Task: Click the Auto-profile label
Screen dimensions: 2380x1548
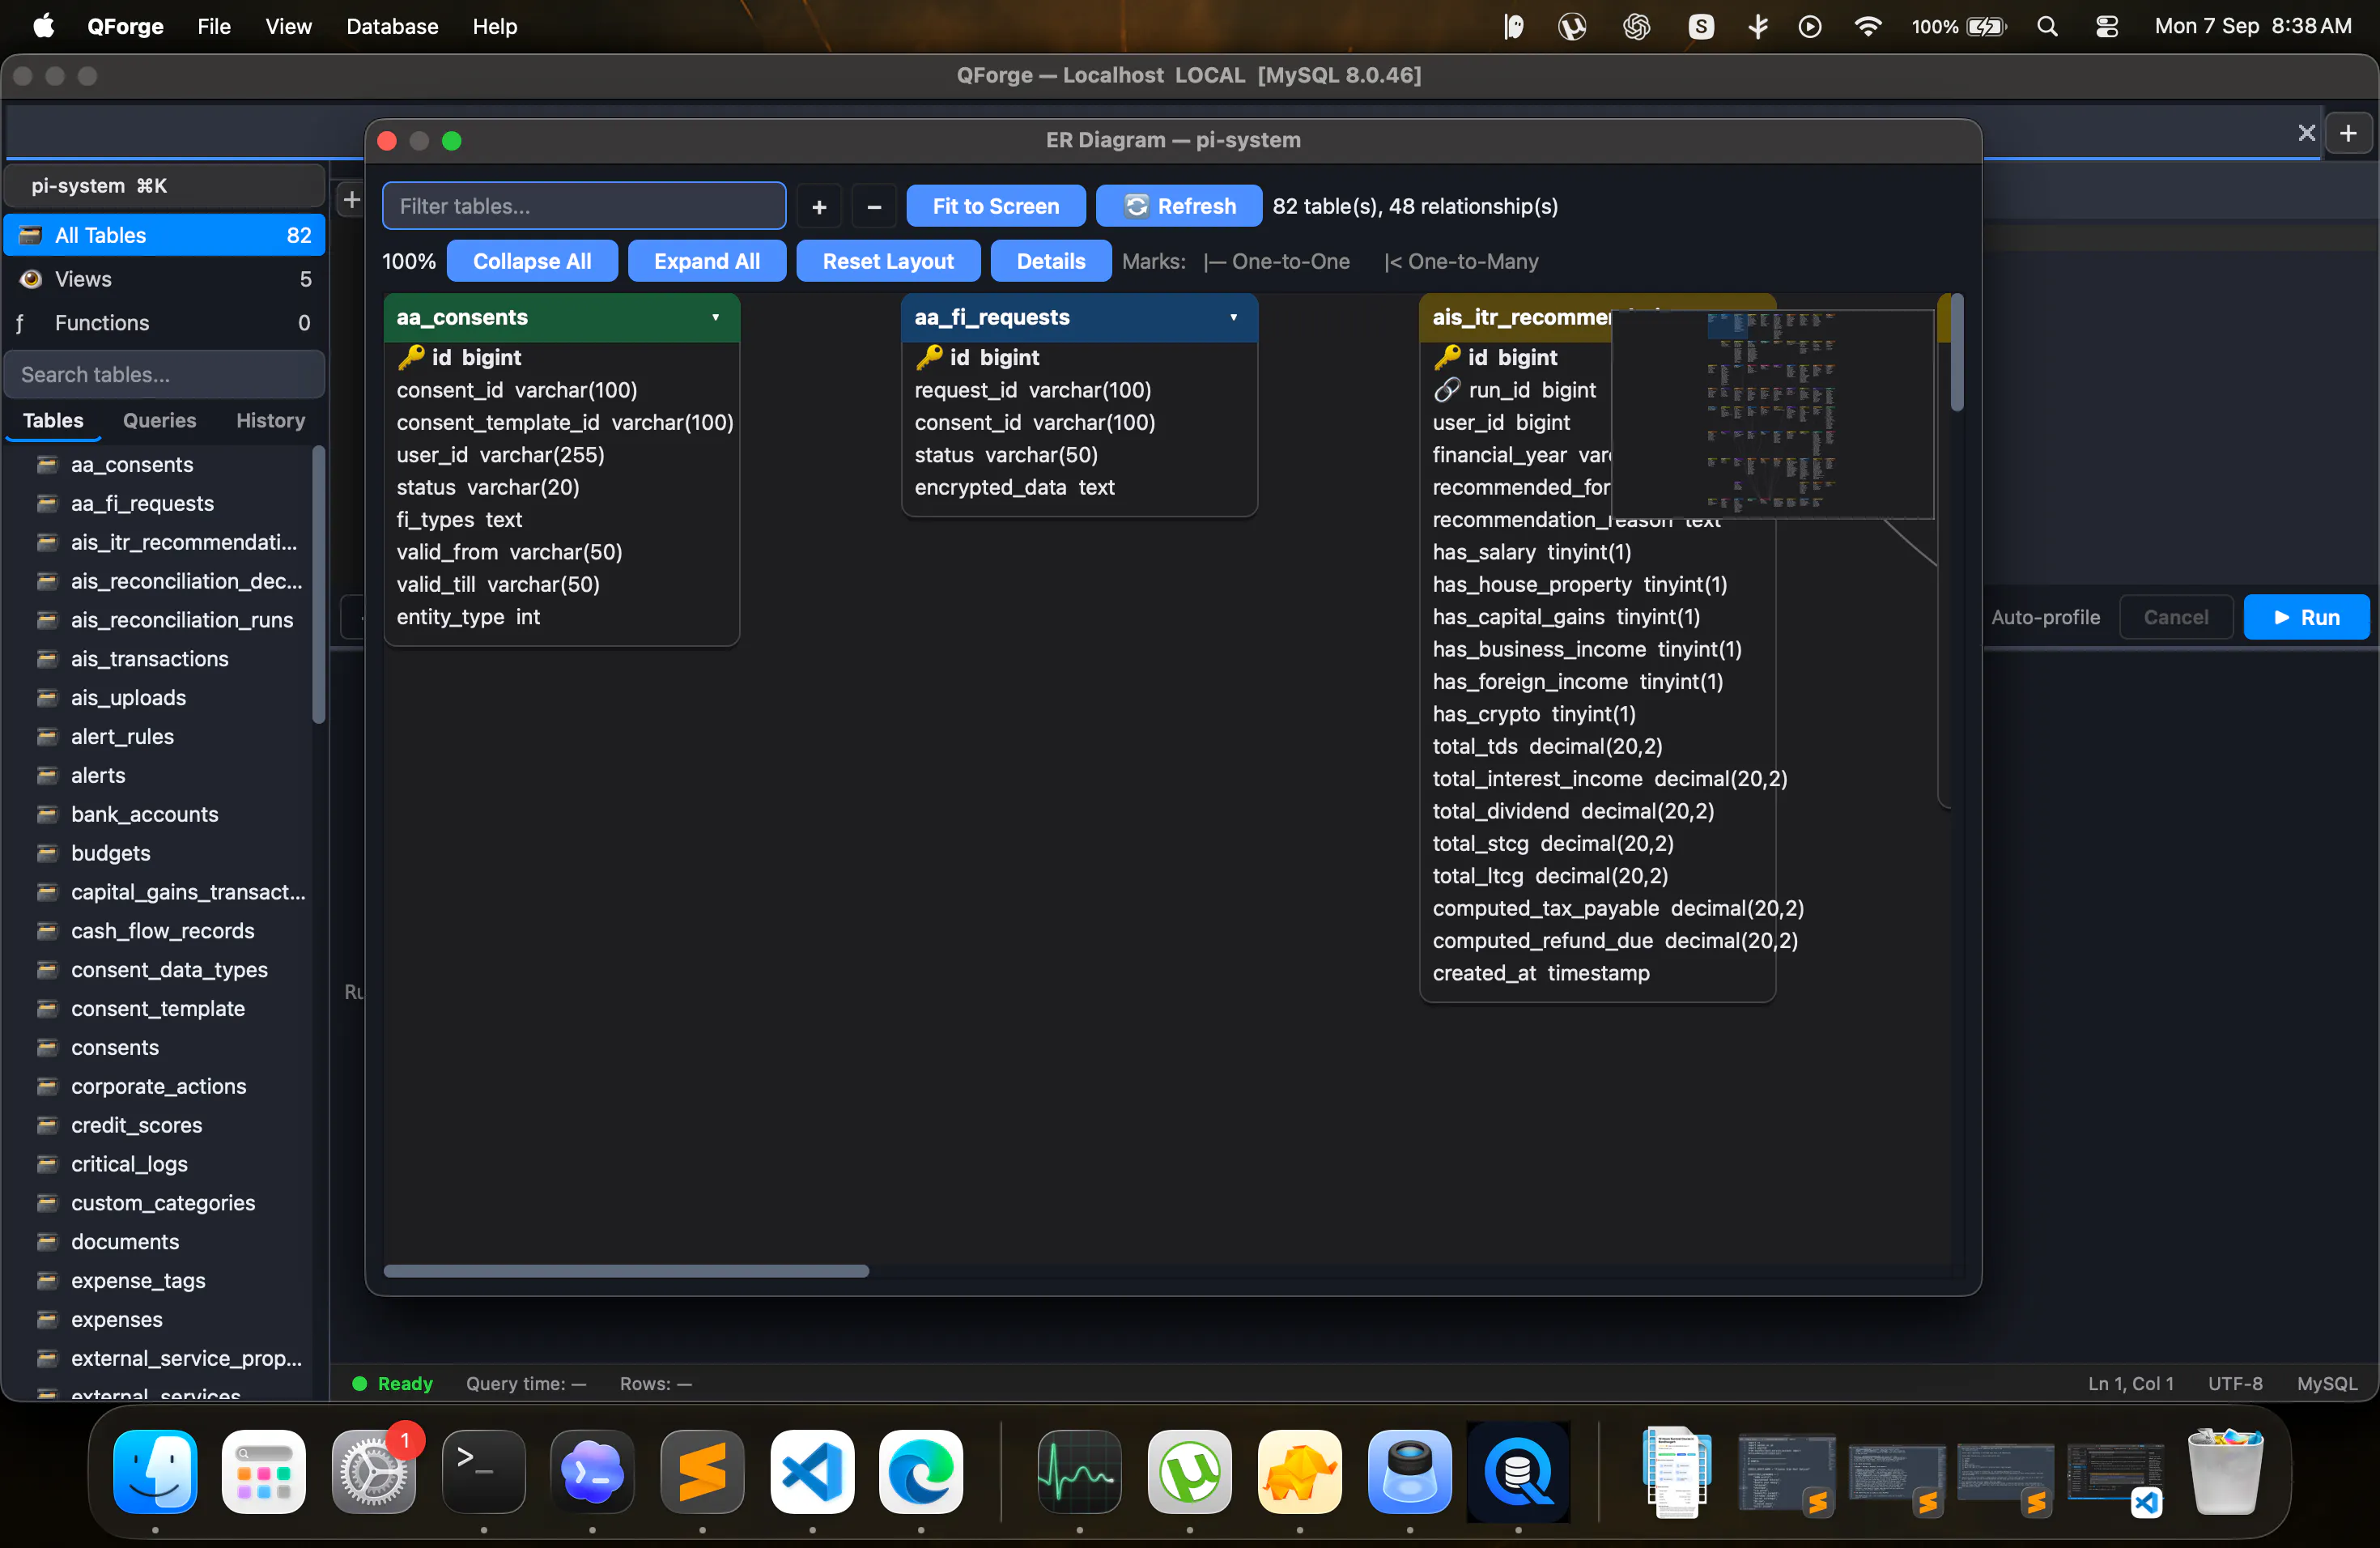Action: 2045,618
